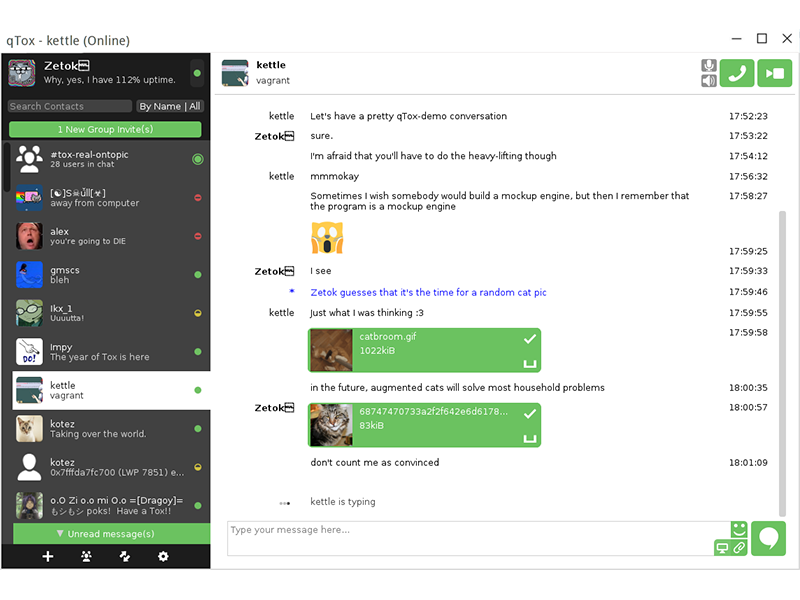Open the By Name | All filter
The image size is (800, 600).
[x=169, y=106]
